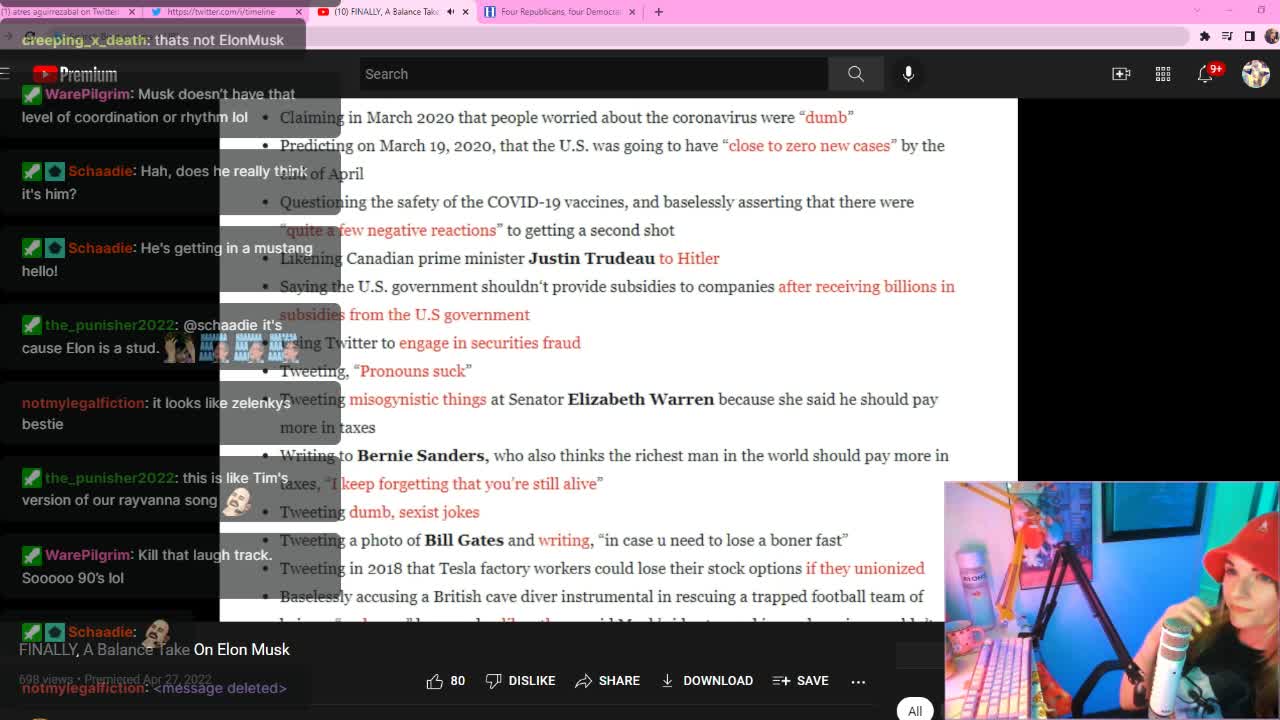The height and width of the screenshot is (720, 1280).
Task: Open the Chrome profile avatar
Action: coord(1271,36)
